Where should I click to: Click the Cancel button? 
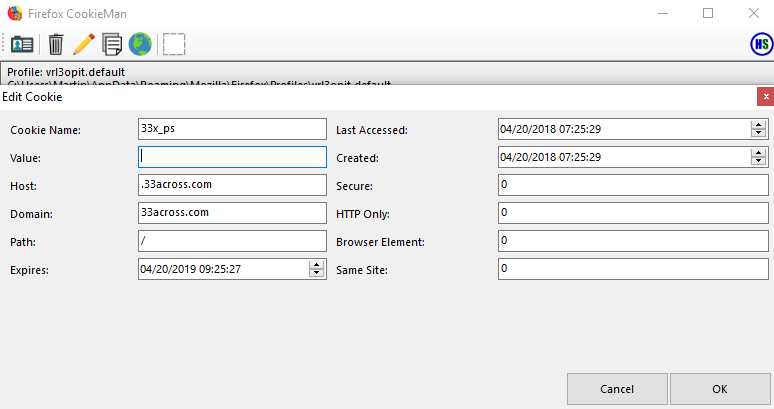(617, 389)
